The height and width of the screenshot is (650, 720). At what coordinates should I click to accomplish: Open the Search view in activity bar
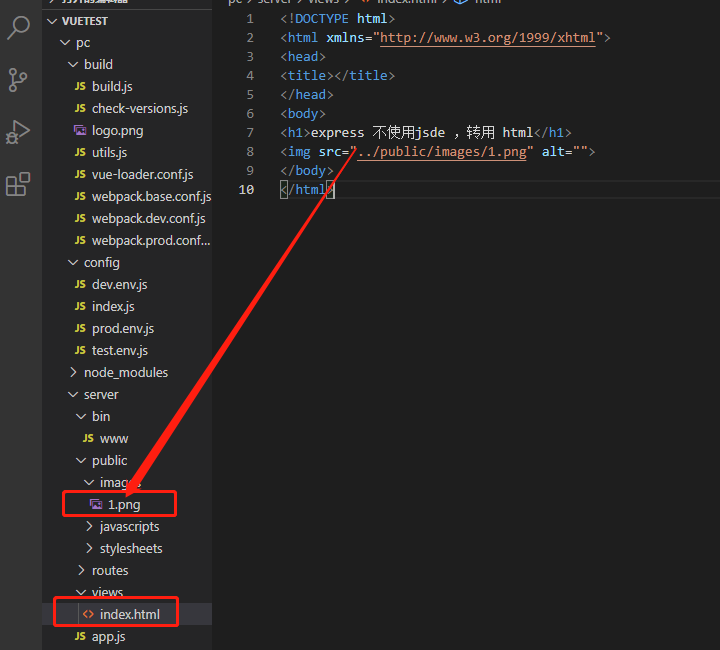click(18, 28)
